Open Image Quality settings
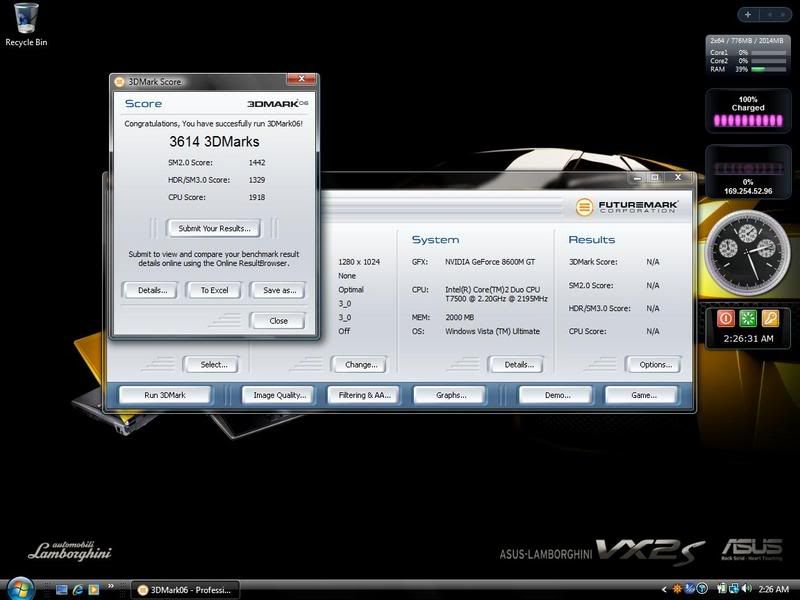This screenshot has height=600, width=800. [x=279, y=395]
